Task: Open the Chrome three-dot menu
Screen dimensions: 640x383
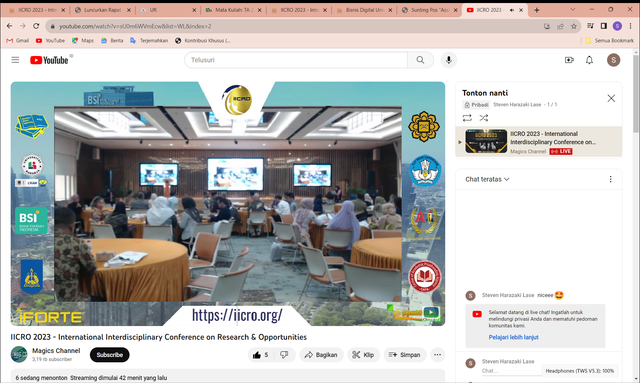Action: click(x=630, y=26)
